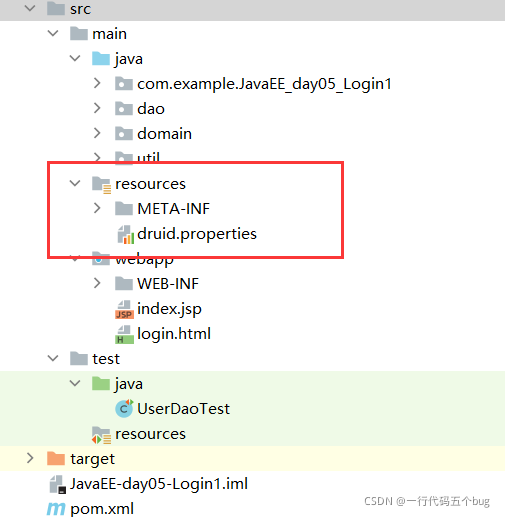Click the orange target folder icon
Viewport: 505px width, 517px height.
pyautogui.click(x=56, y=458)
